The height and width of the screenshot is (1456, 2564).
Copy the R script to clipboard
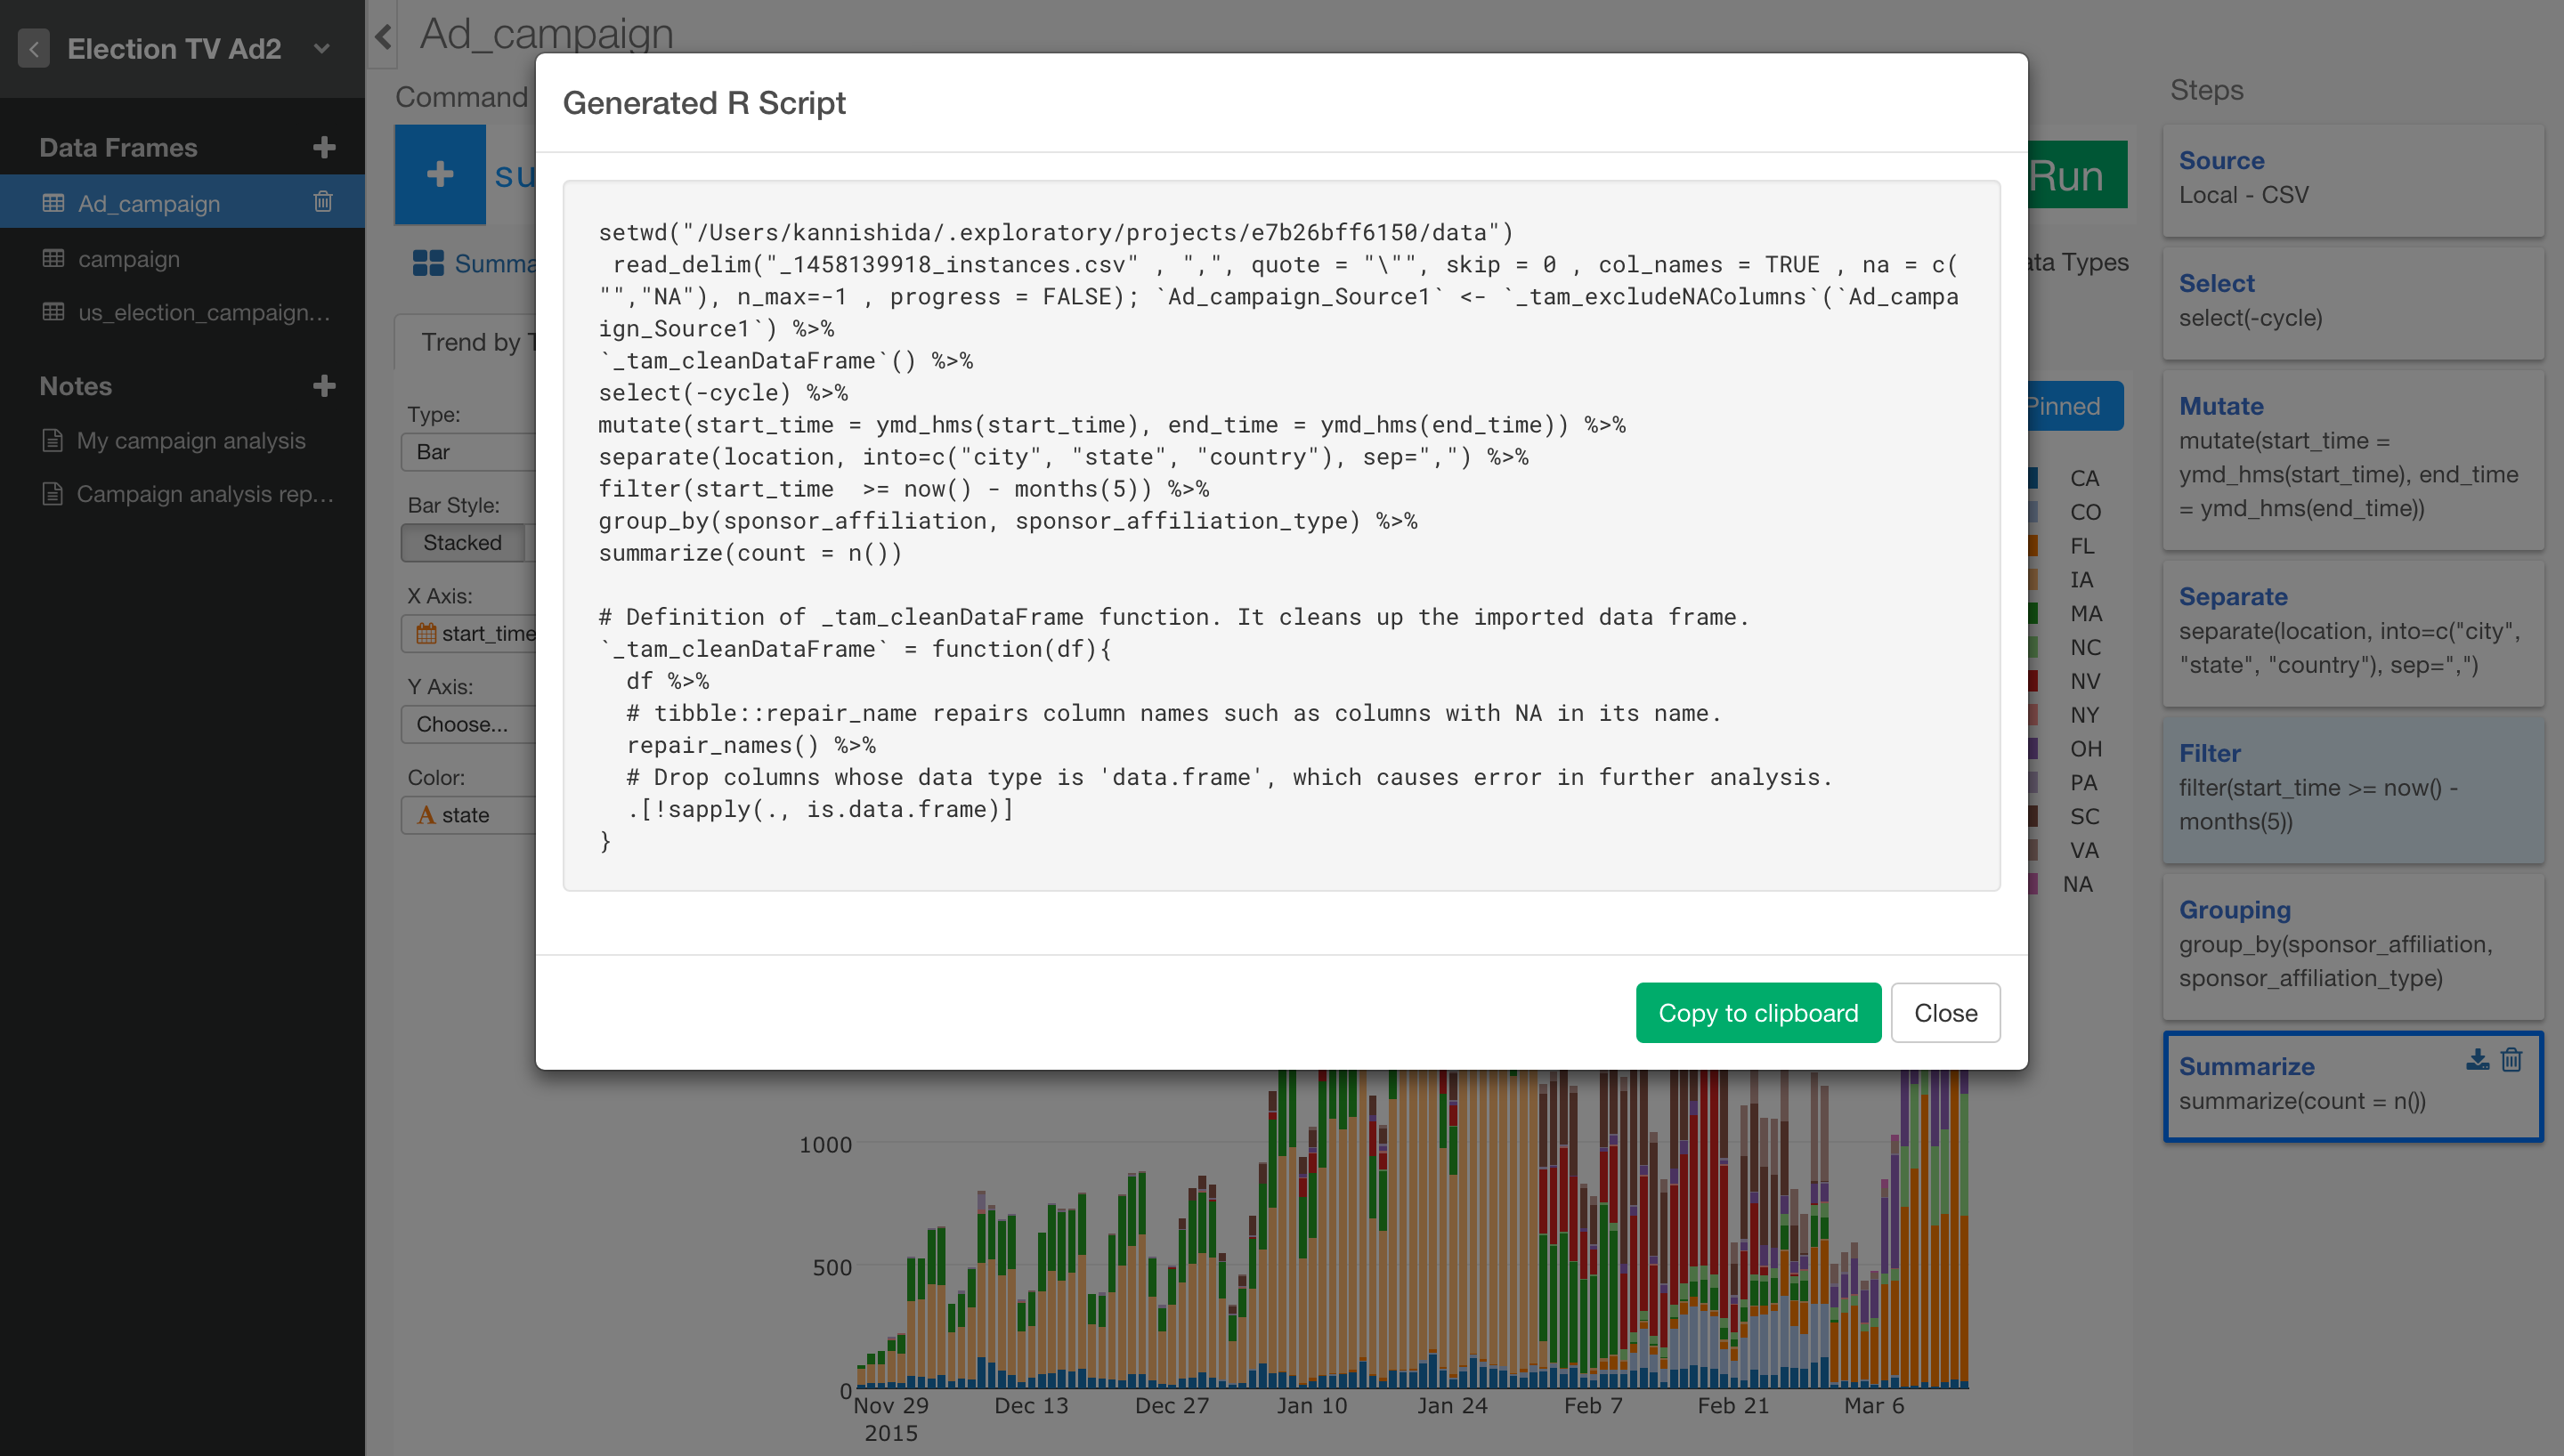tap(1757, 1012)
